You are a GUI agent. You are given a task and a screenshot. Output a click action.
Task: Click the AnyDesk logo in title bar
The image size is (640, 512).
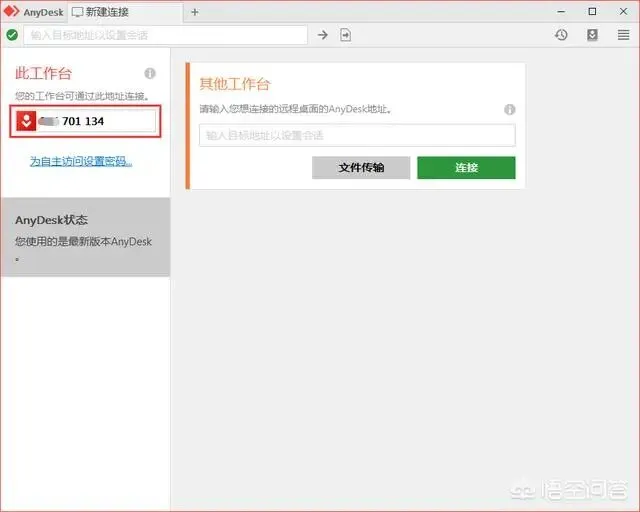pos(11,11)
